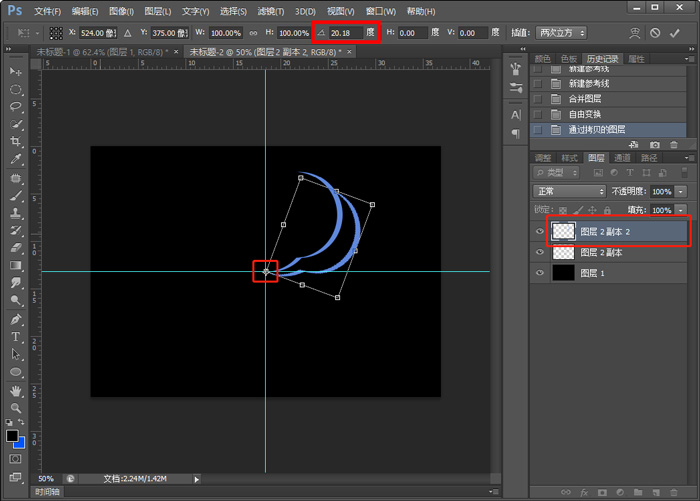Change the screen mode icon

pos(15,477)
